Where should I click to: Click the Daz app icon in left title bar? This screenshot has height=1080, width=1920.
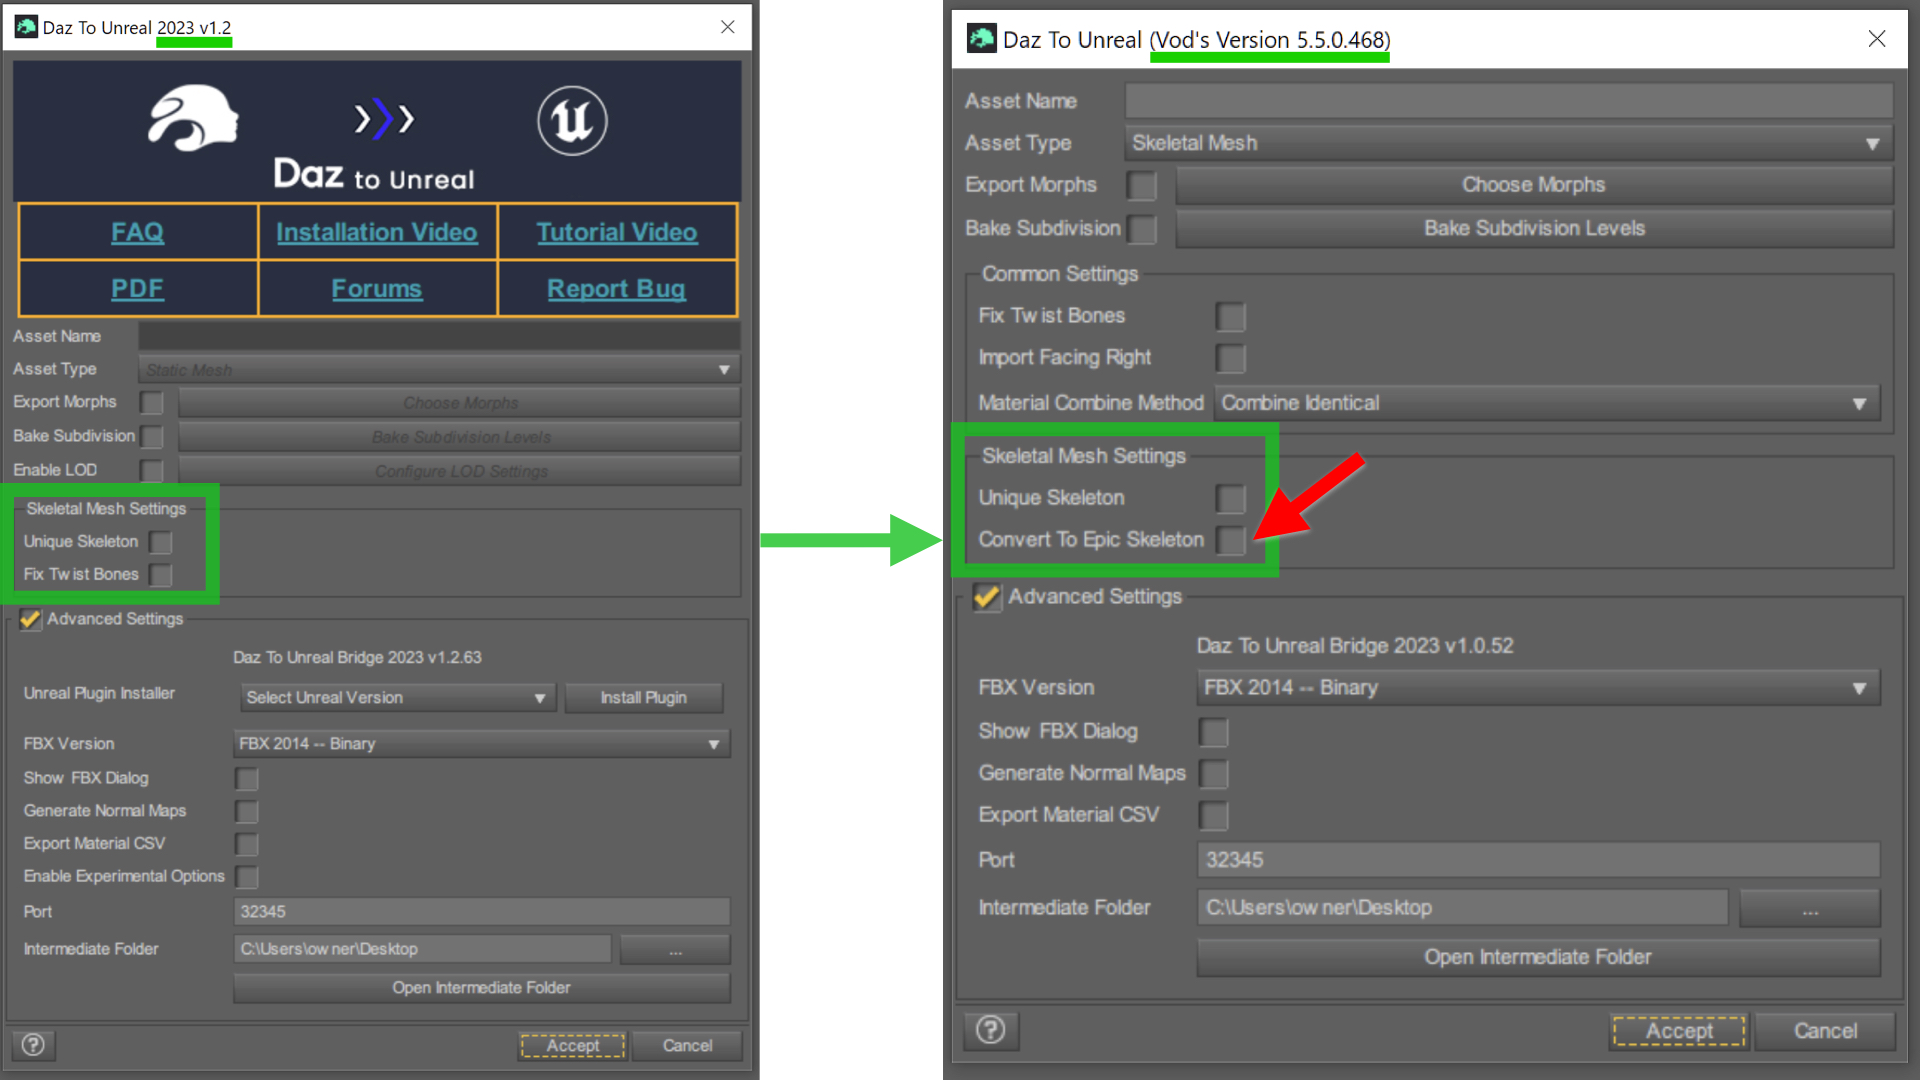26,27
